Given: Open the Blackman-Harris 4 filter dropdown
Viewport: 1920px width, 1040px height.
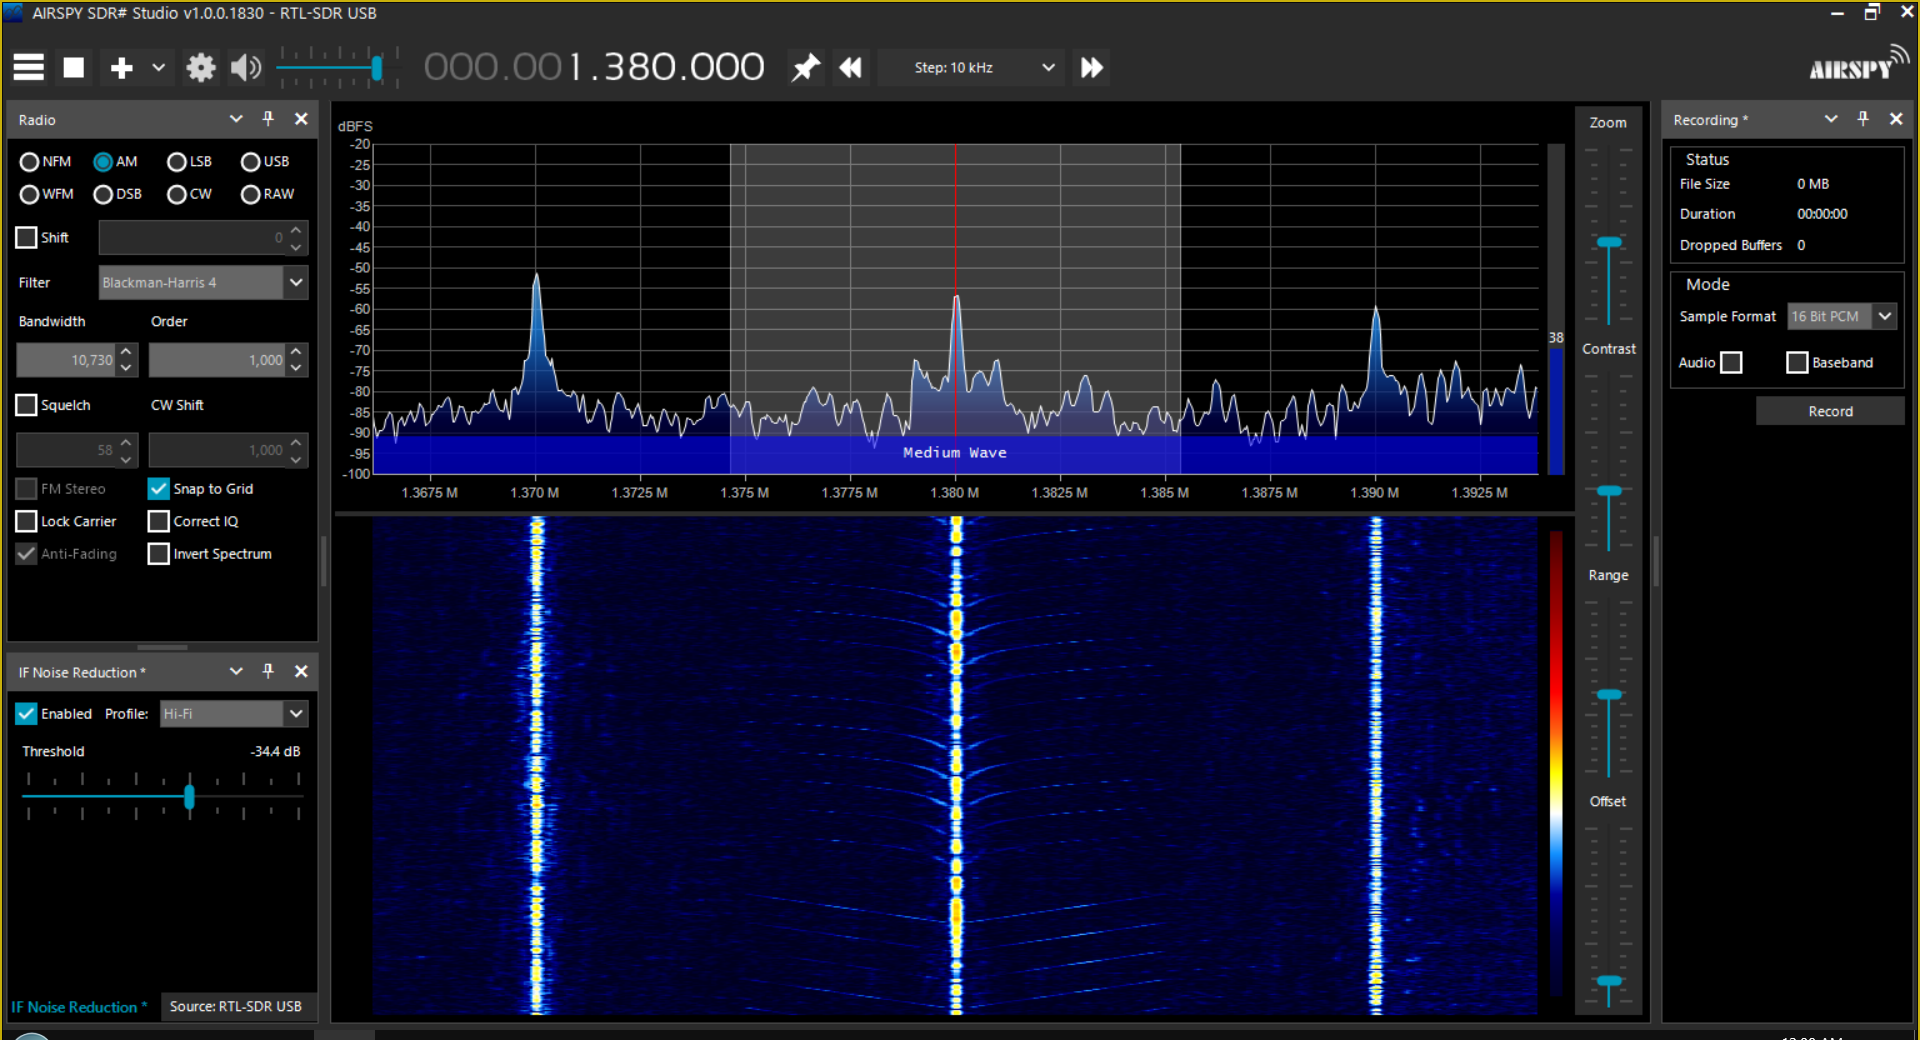Looking at the screenshot, I should tap(203, 282).
